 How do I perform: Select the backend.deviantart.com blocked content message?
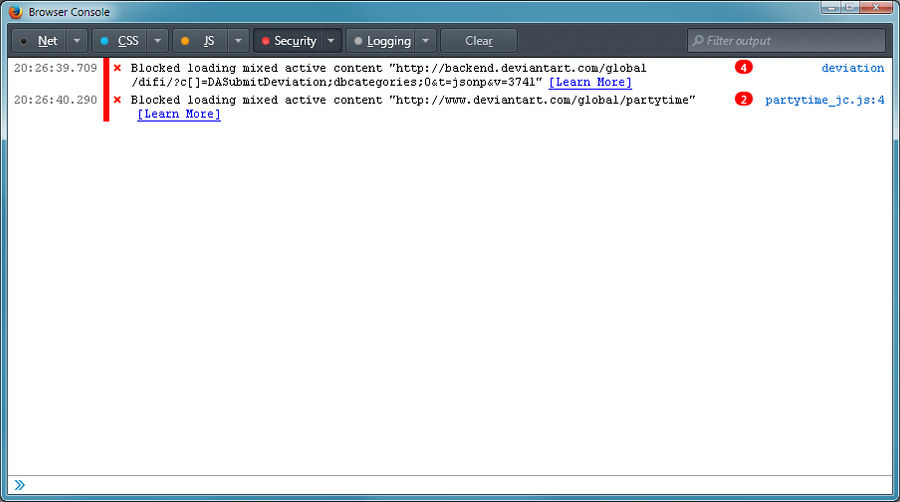388,75
